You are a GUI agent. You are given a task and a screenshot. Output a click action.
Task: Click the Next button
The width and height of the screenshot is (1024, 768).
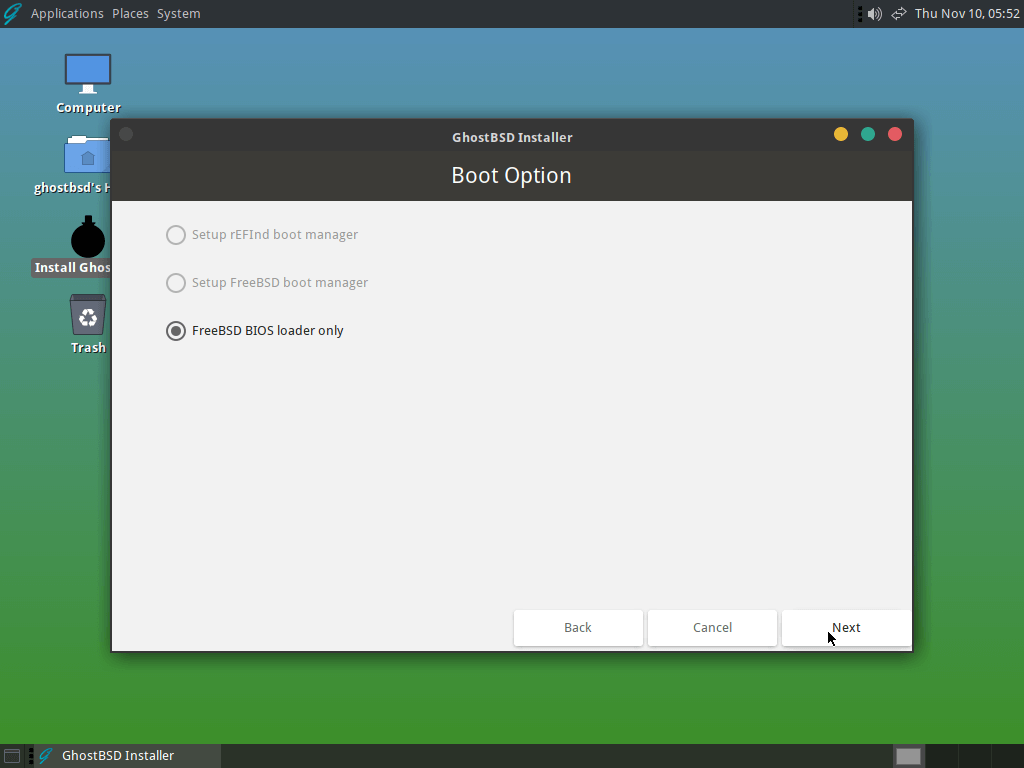846,628
